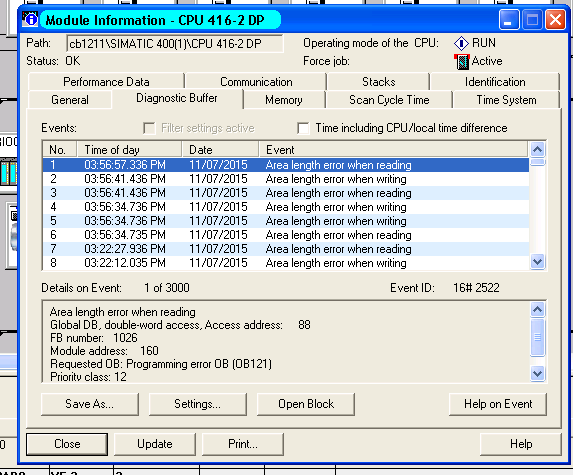Minimize the Module Information window
573x475 pixels.
click(509, 20)
